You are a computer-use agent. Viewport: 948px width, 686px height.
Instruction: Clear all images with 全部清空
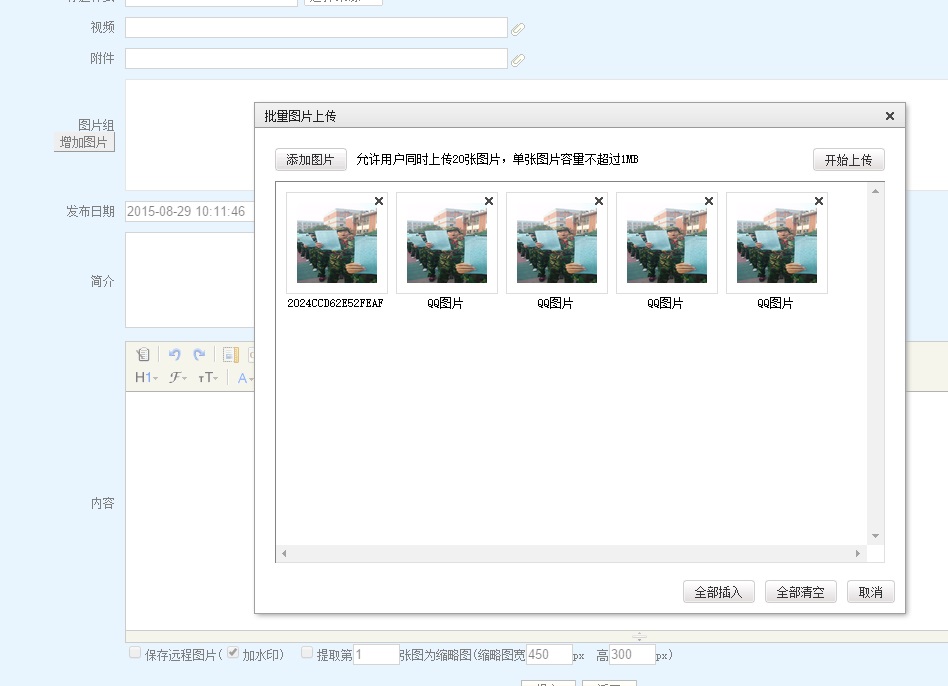click(x=800, y=592)
